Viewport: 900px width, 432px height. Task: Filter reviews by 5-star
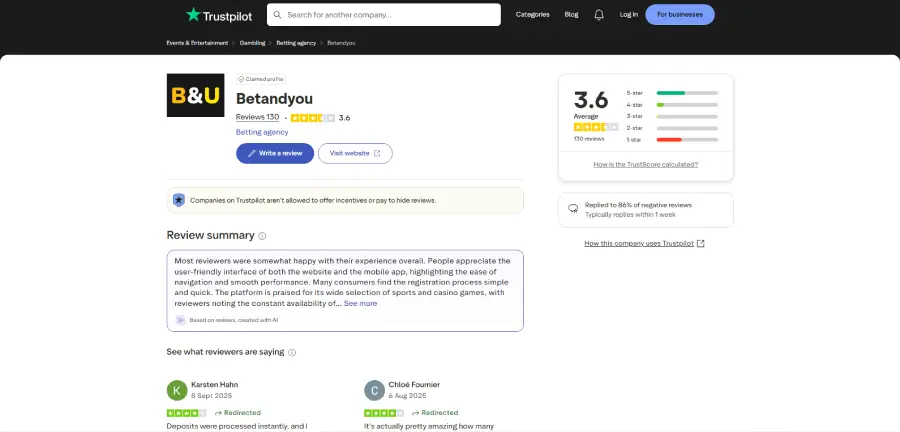point(672,93)
